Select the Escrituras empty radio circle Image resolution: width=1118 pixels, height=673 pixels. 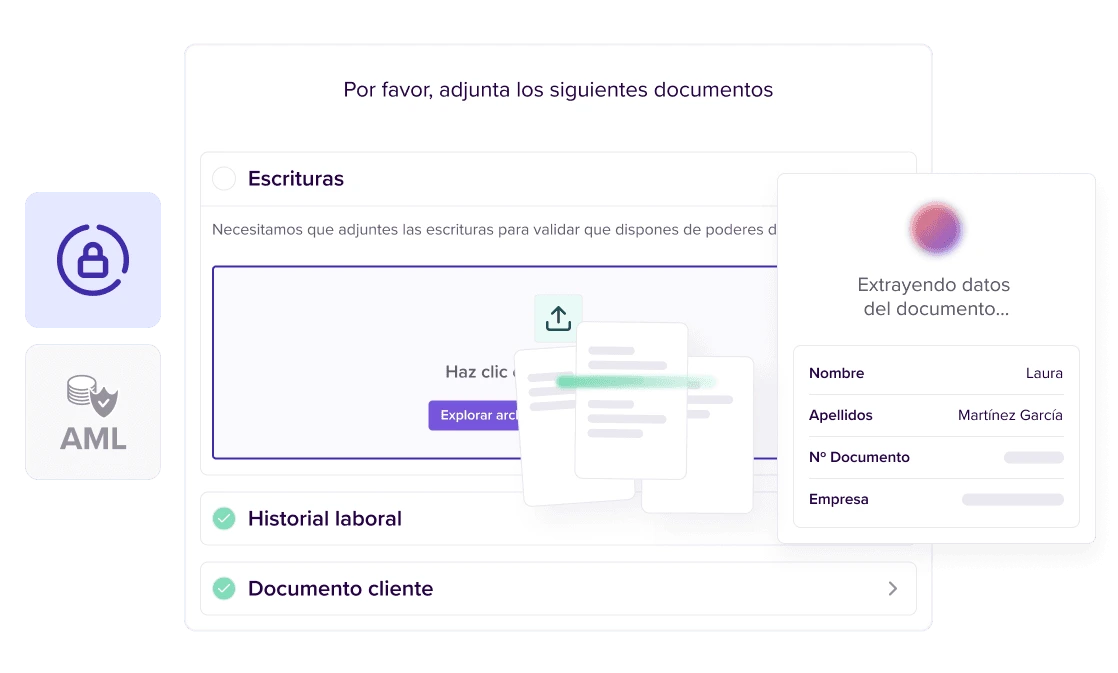click(224, 178)
